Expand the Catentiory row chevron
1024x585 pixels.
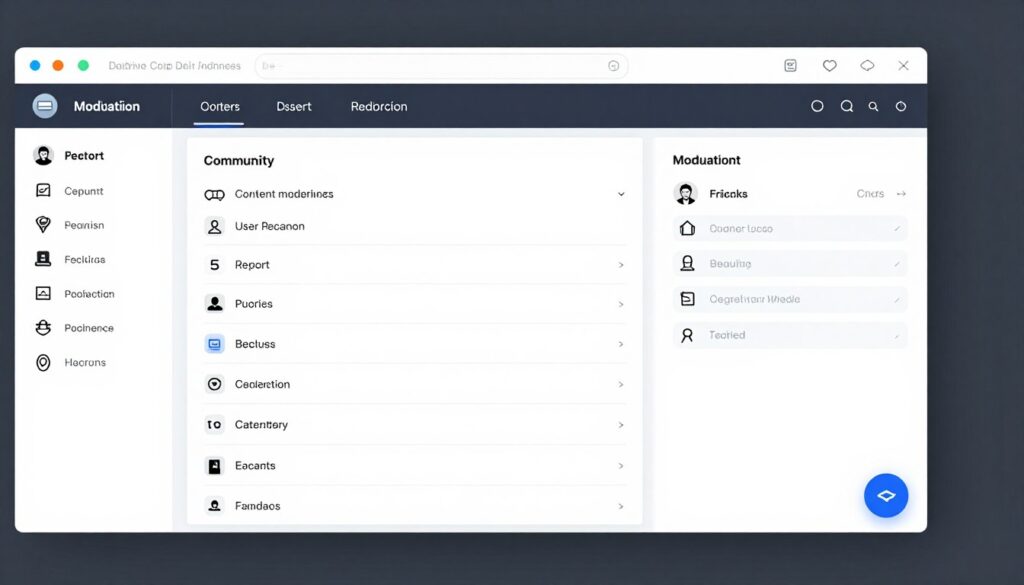coord(621,425)
